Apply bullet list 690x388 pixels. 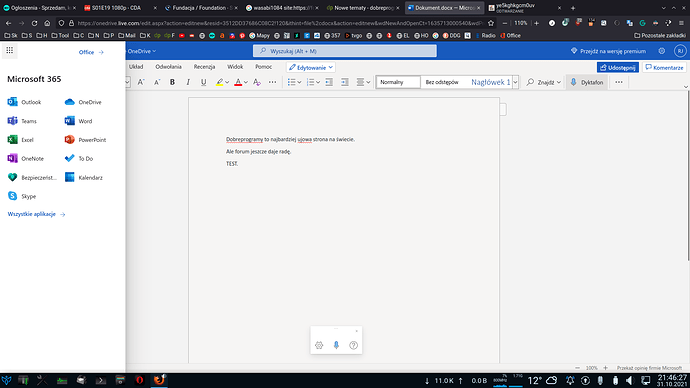click(x=291, y=82)
